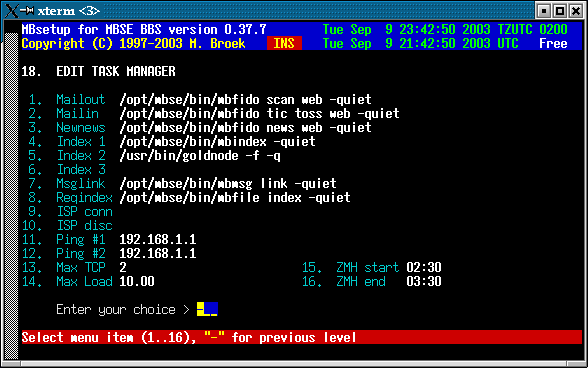The width and height of the screenshot is (588, 368).
Task: Select the Msglink menu entry
Action: coord(67,183)
